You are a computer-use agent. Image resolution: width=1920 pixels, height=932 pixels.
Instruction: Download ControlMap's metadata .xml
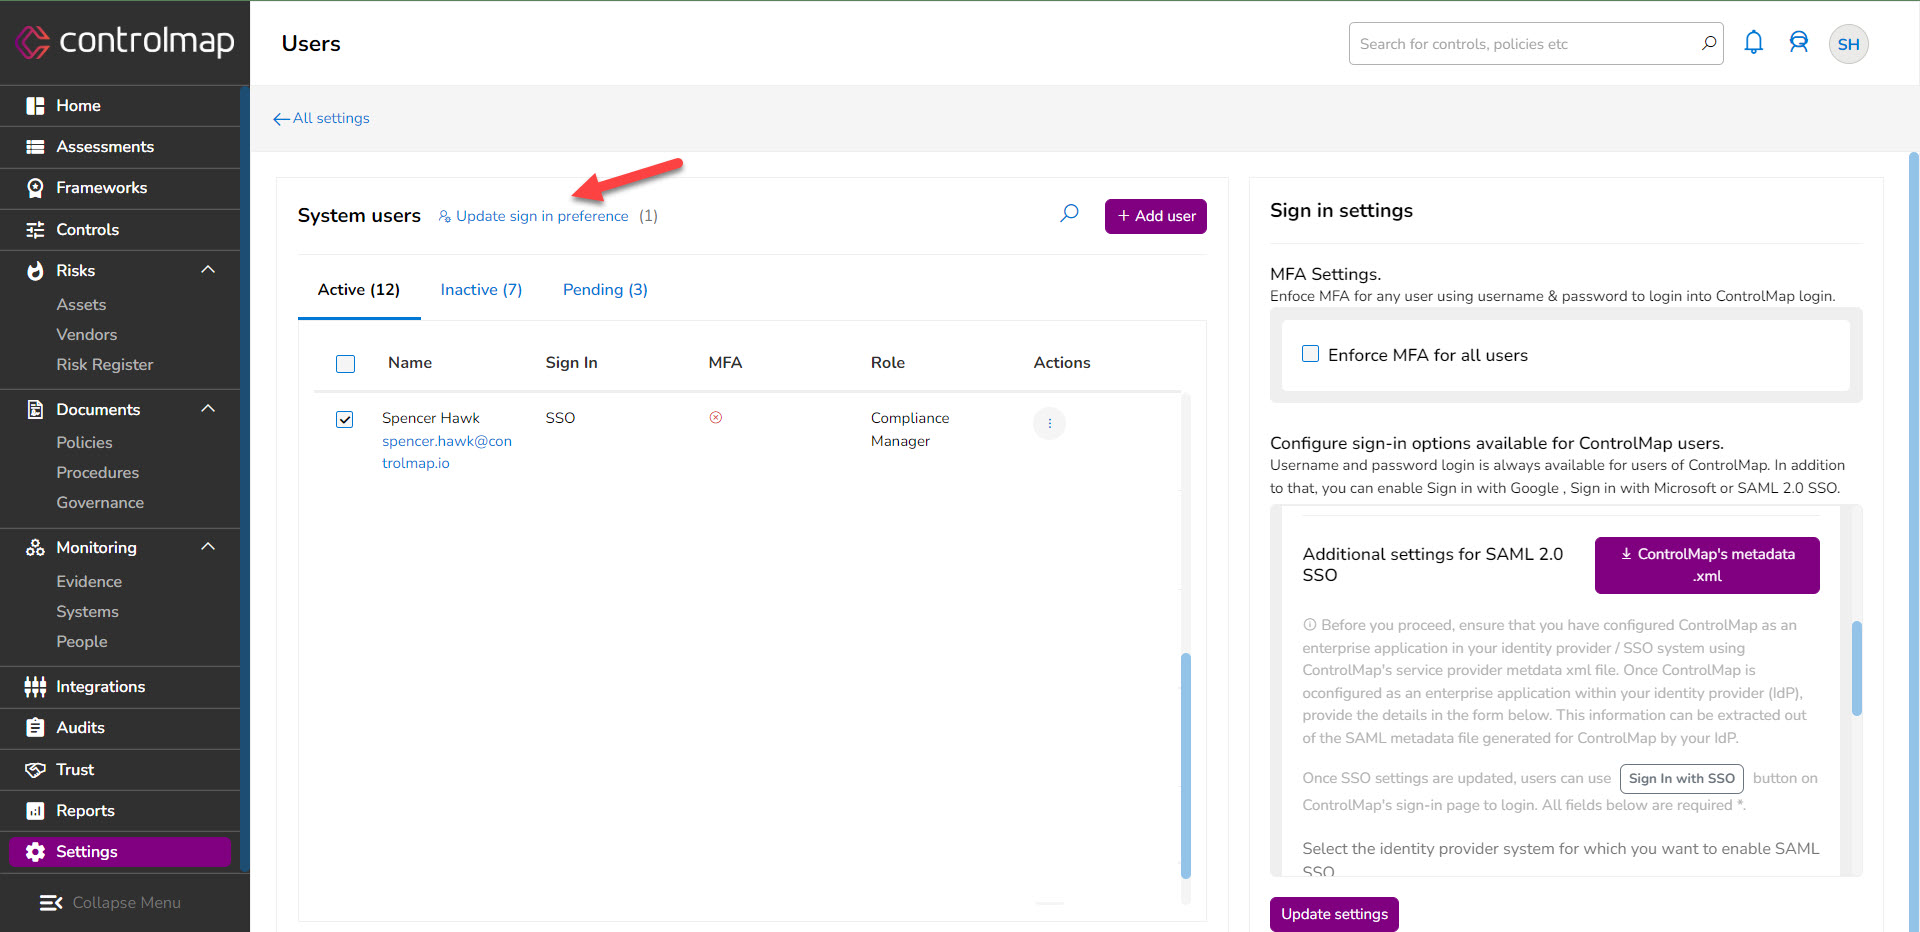pos(1707,565)
